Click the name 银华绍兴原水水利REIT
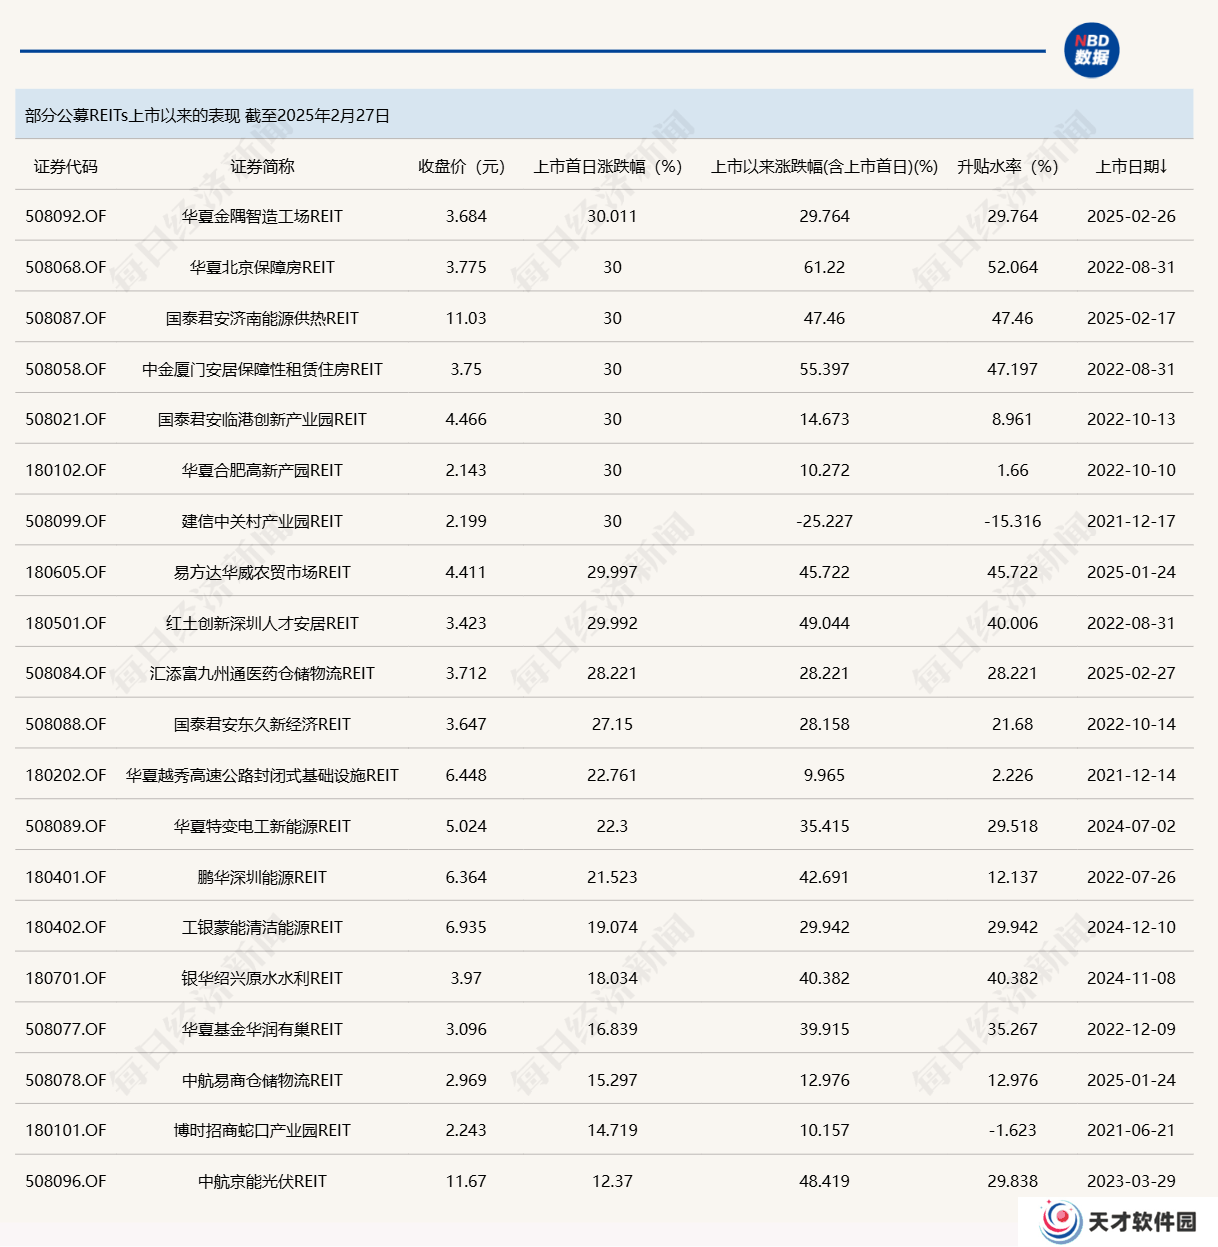The width and height of the screenshot is (1218, 1247). (x=262, y=979)
